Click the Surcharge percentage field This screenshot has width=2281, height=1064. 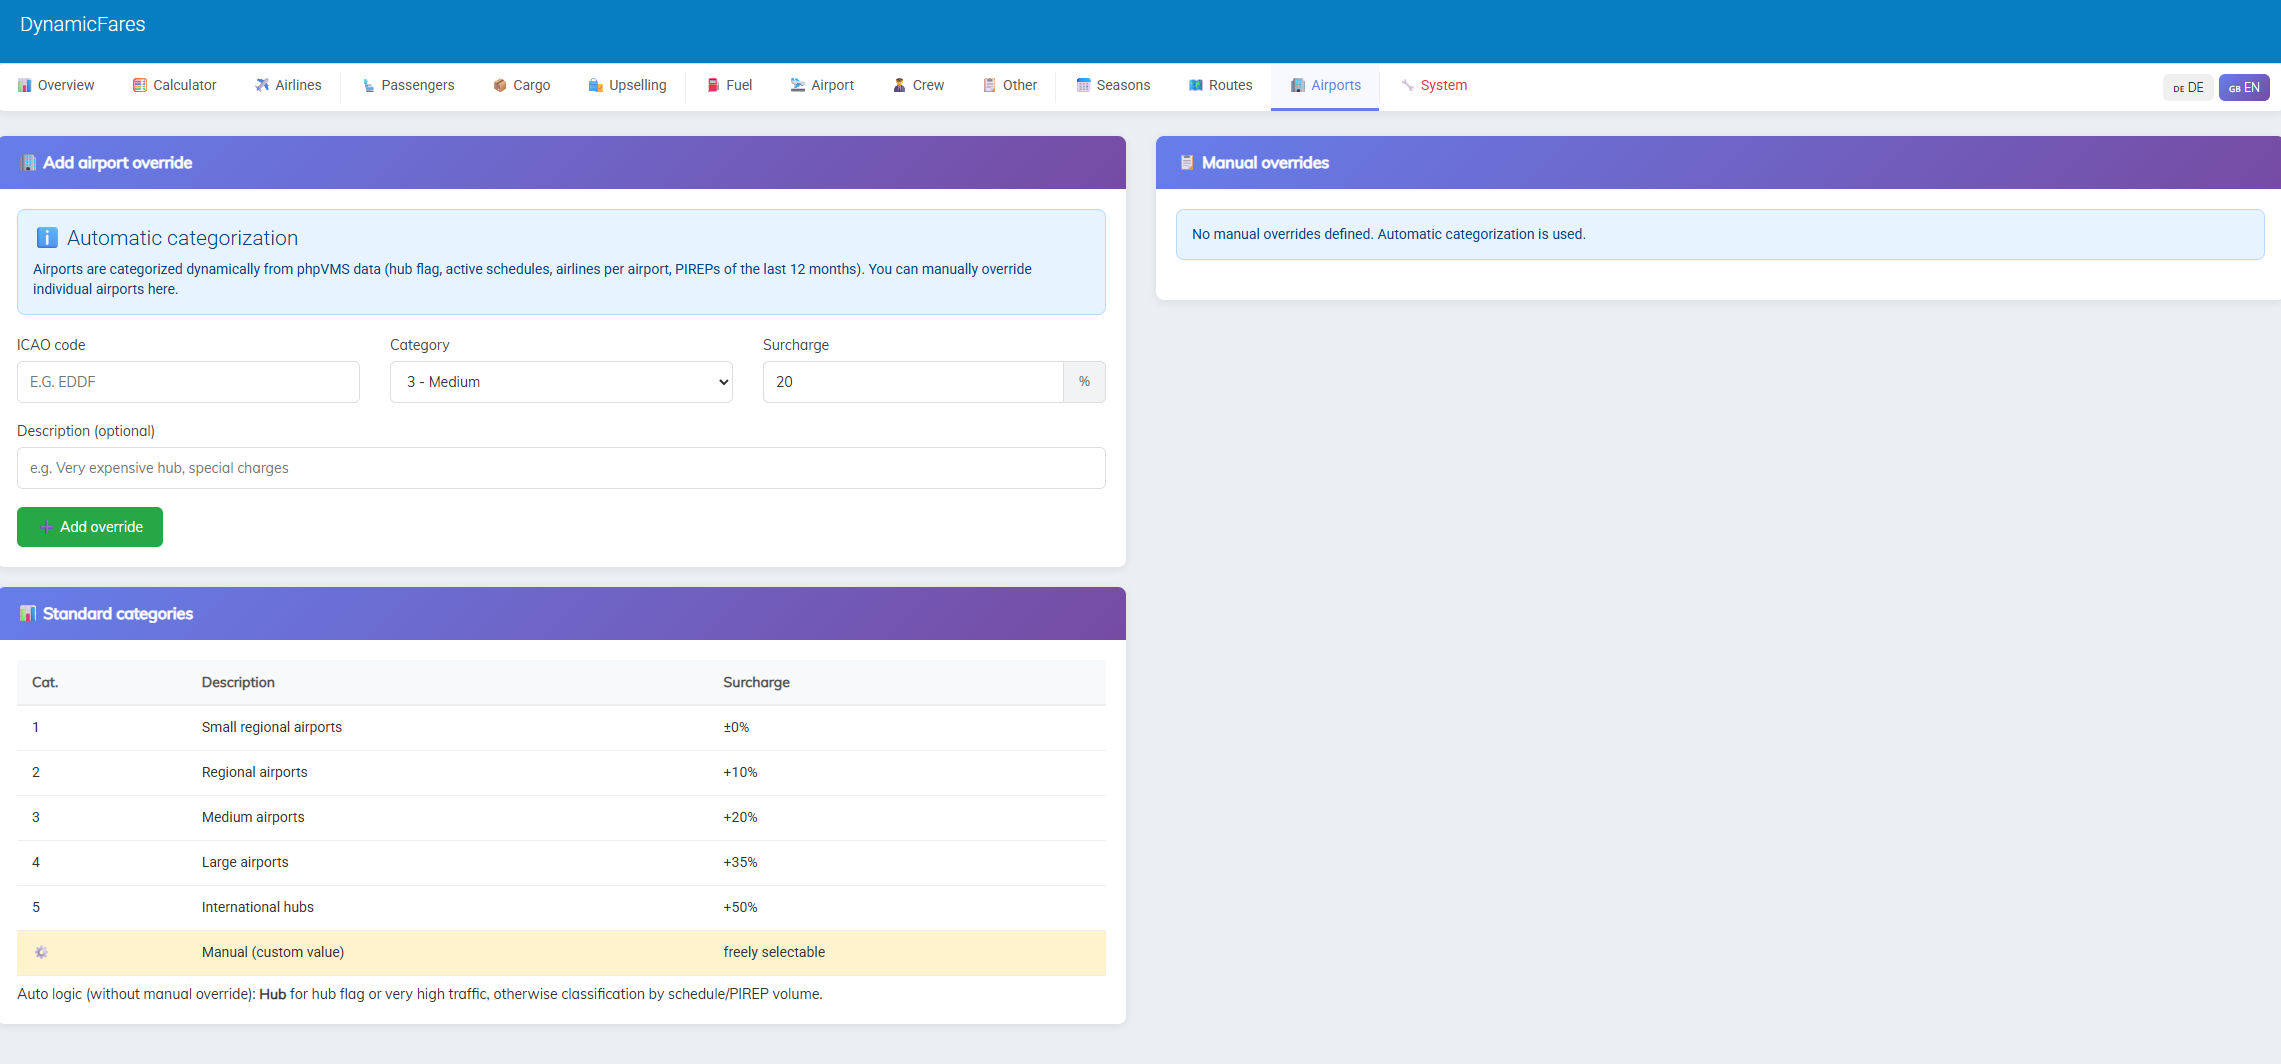[912, 382]
